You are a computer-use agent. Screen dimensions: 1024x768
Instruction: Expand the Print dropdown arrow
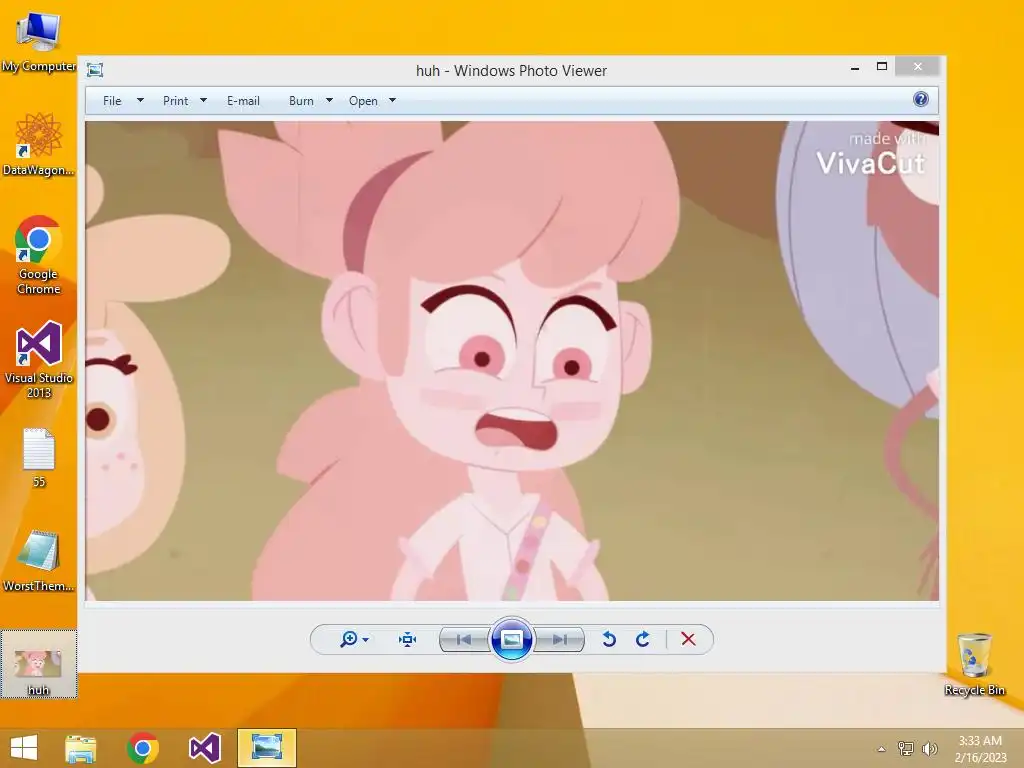pyautogui.click(x=203, y=101)
